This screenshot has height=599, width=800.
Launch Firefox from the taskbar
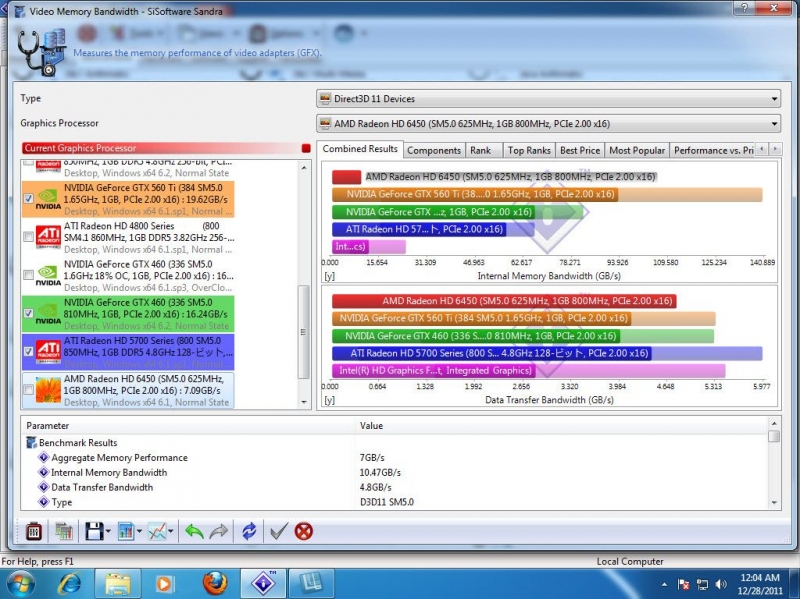(x=215, y=584)
